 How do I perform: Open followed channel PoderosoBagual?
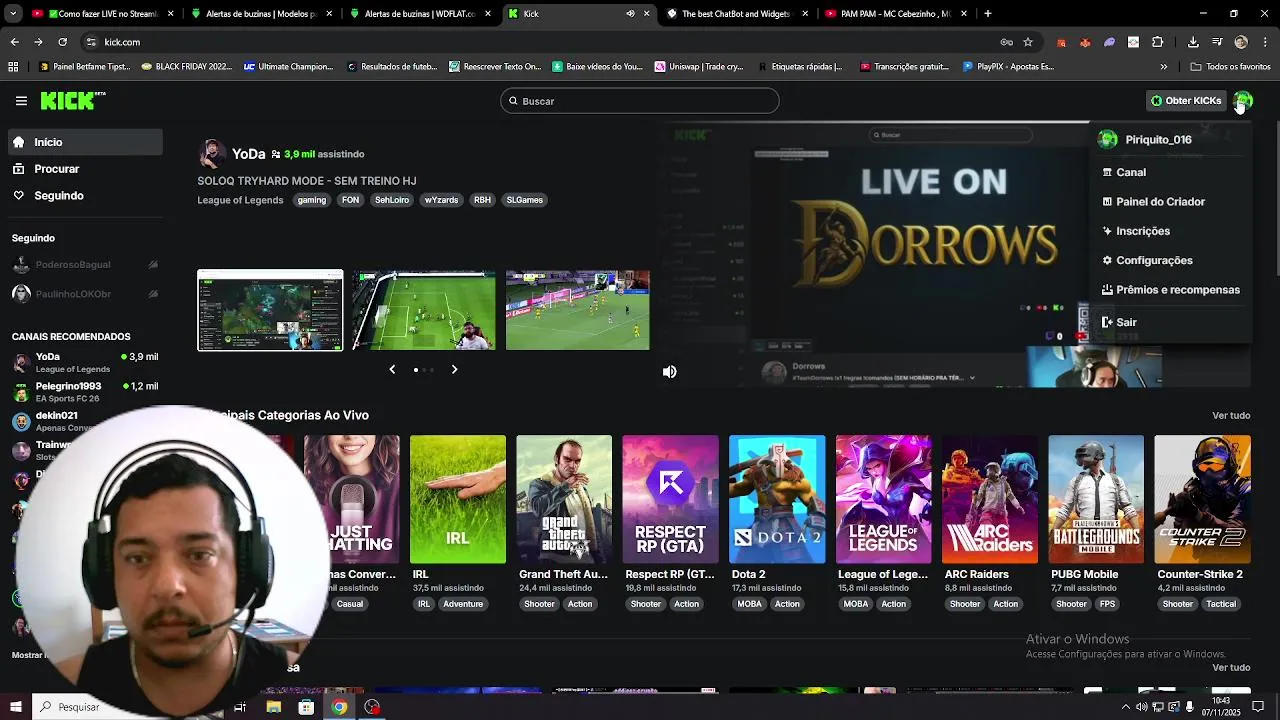pos(84,265)
